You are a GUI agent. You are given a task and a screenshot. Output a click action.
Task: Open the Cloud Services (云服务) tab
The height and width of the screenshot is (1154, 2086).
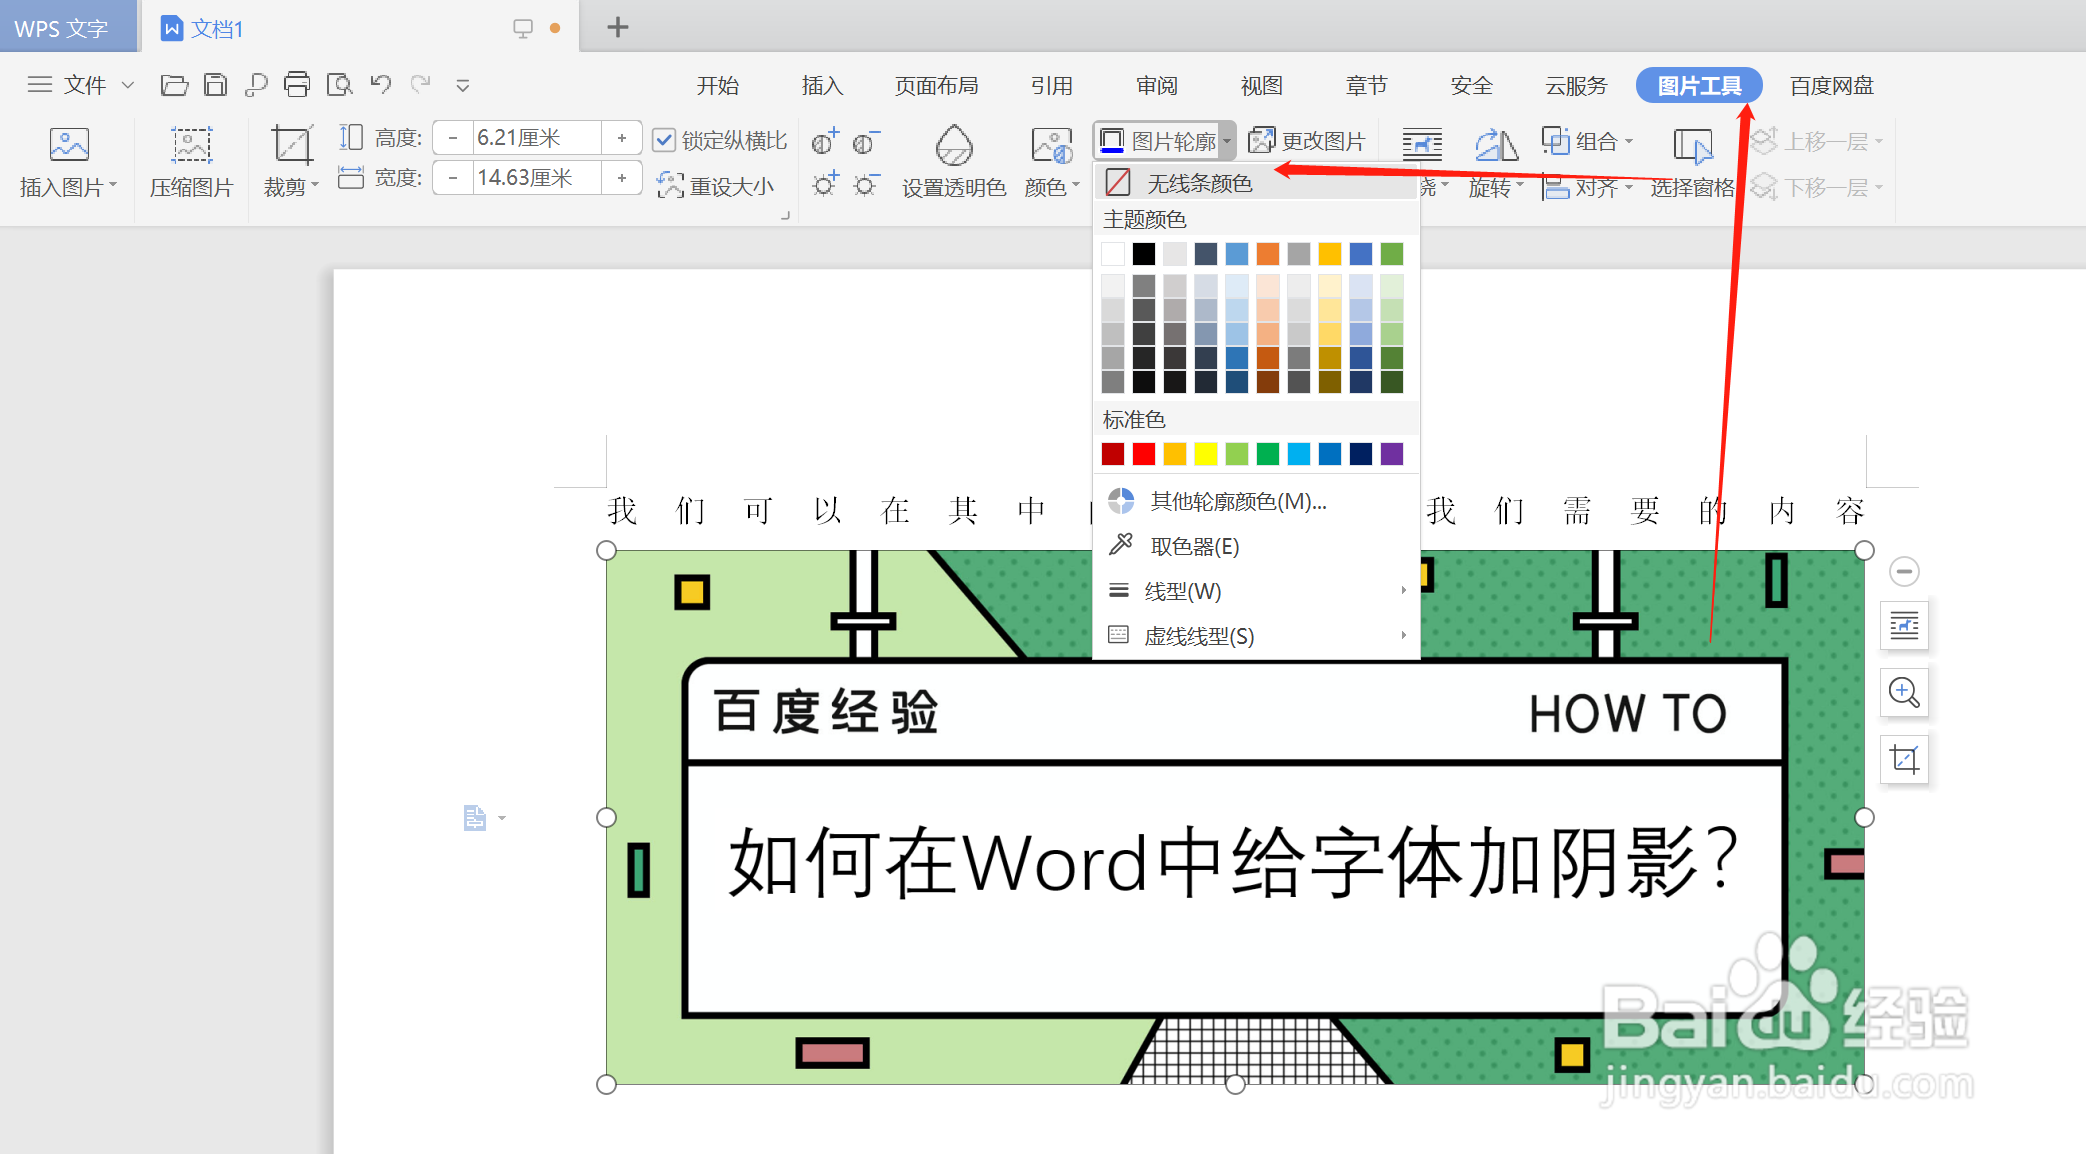1577,86
